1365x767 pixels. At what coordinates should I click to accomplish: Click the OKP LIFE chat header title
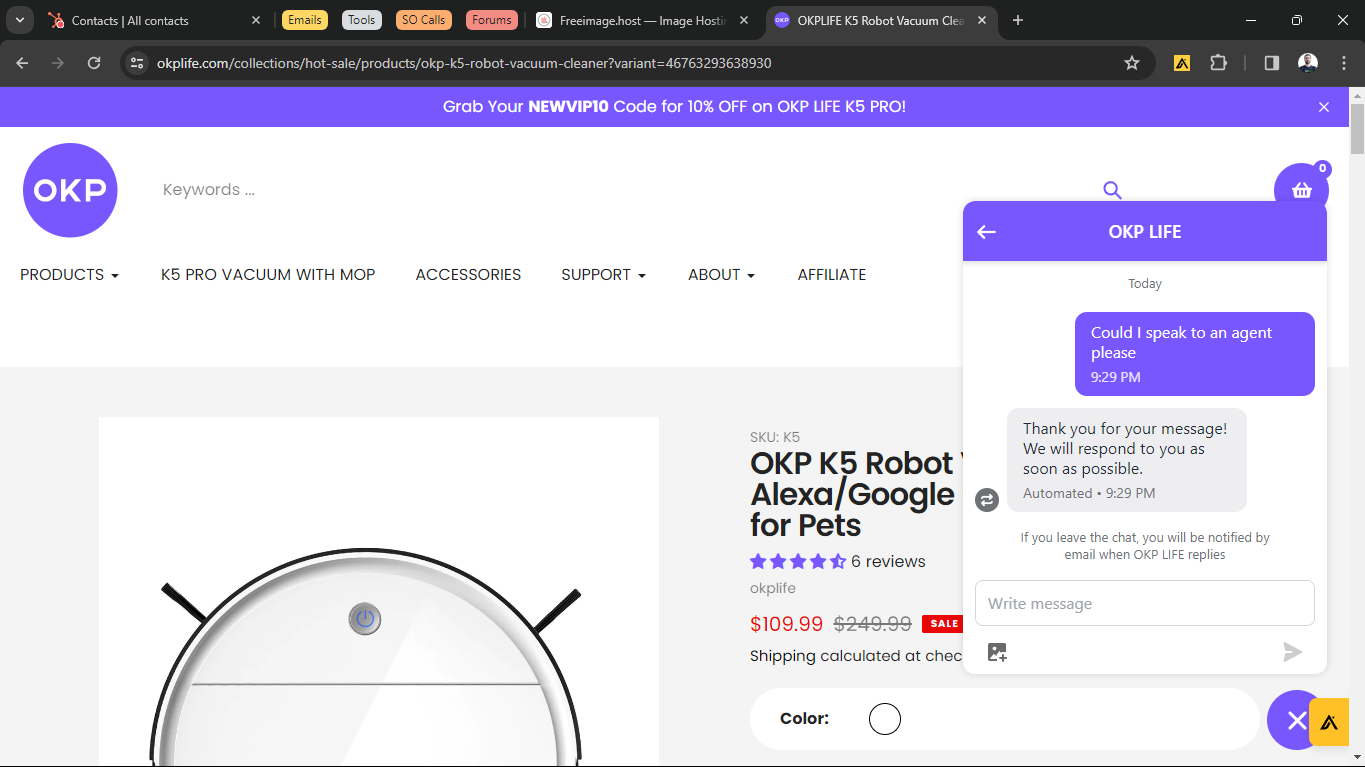[x=1145, y=232]
